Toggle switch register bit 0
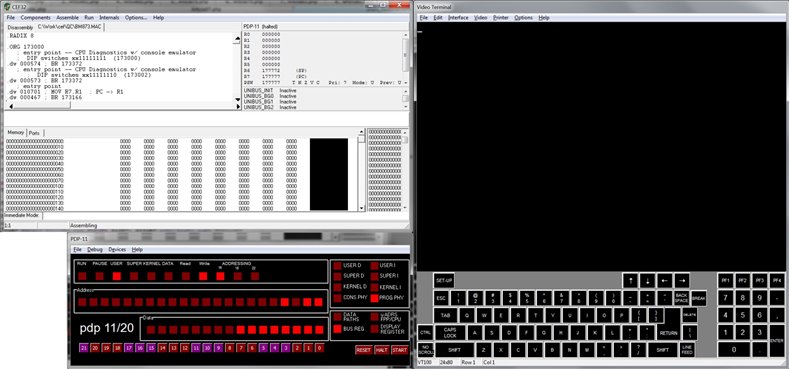The width and height of the screenshot is (789, 369). pos(320,348)
